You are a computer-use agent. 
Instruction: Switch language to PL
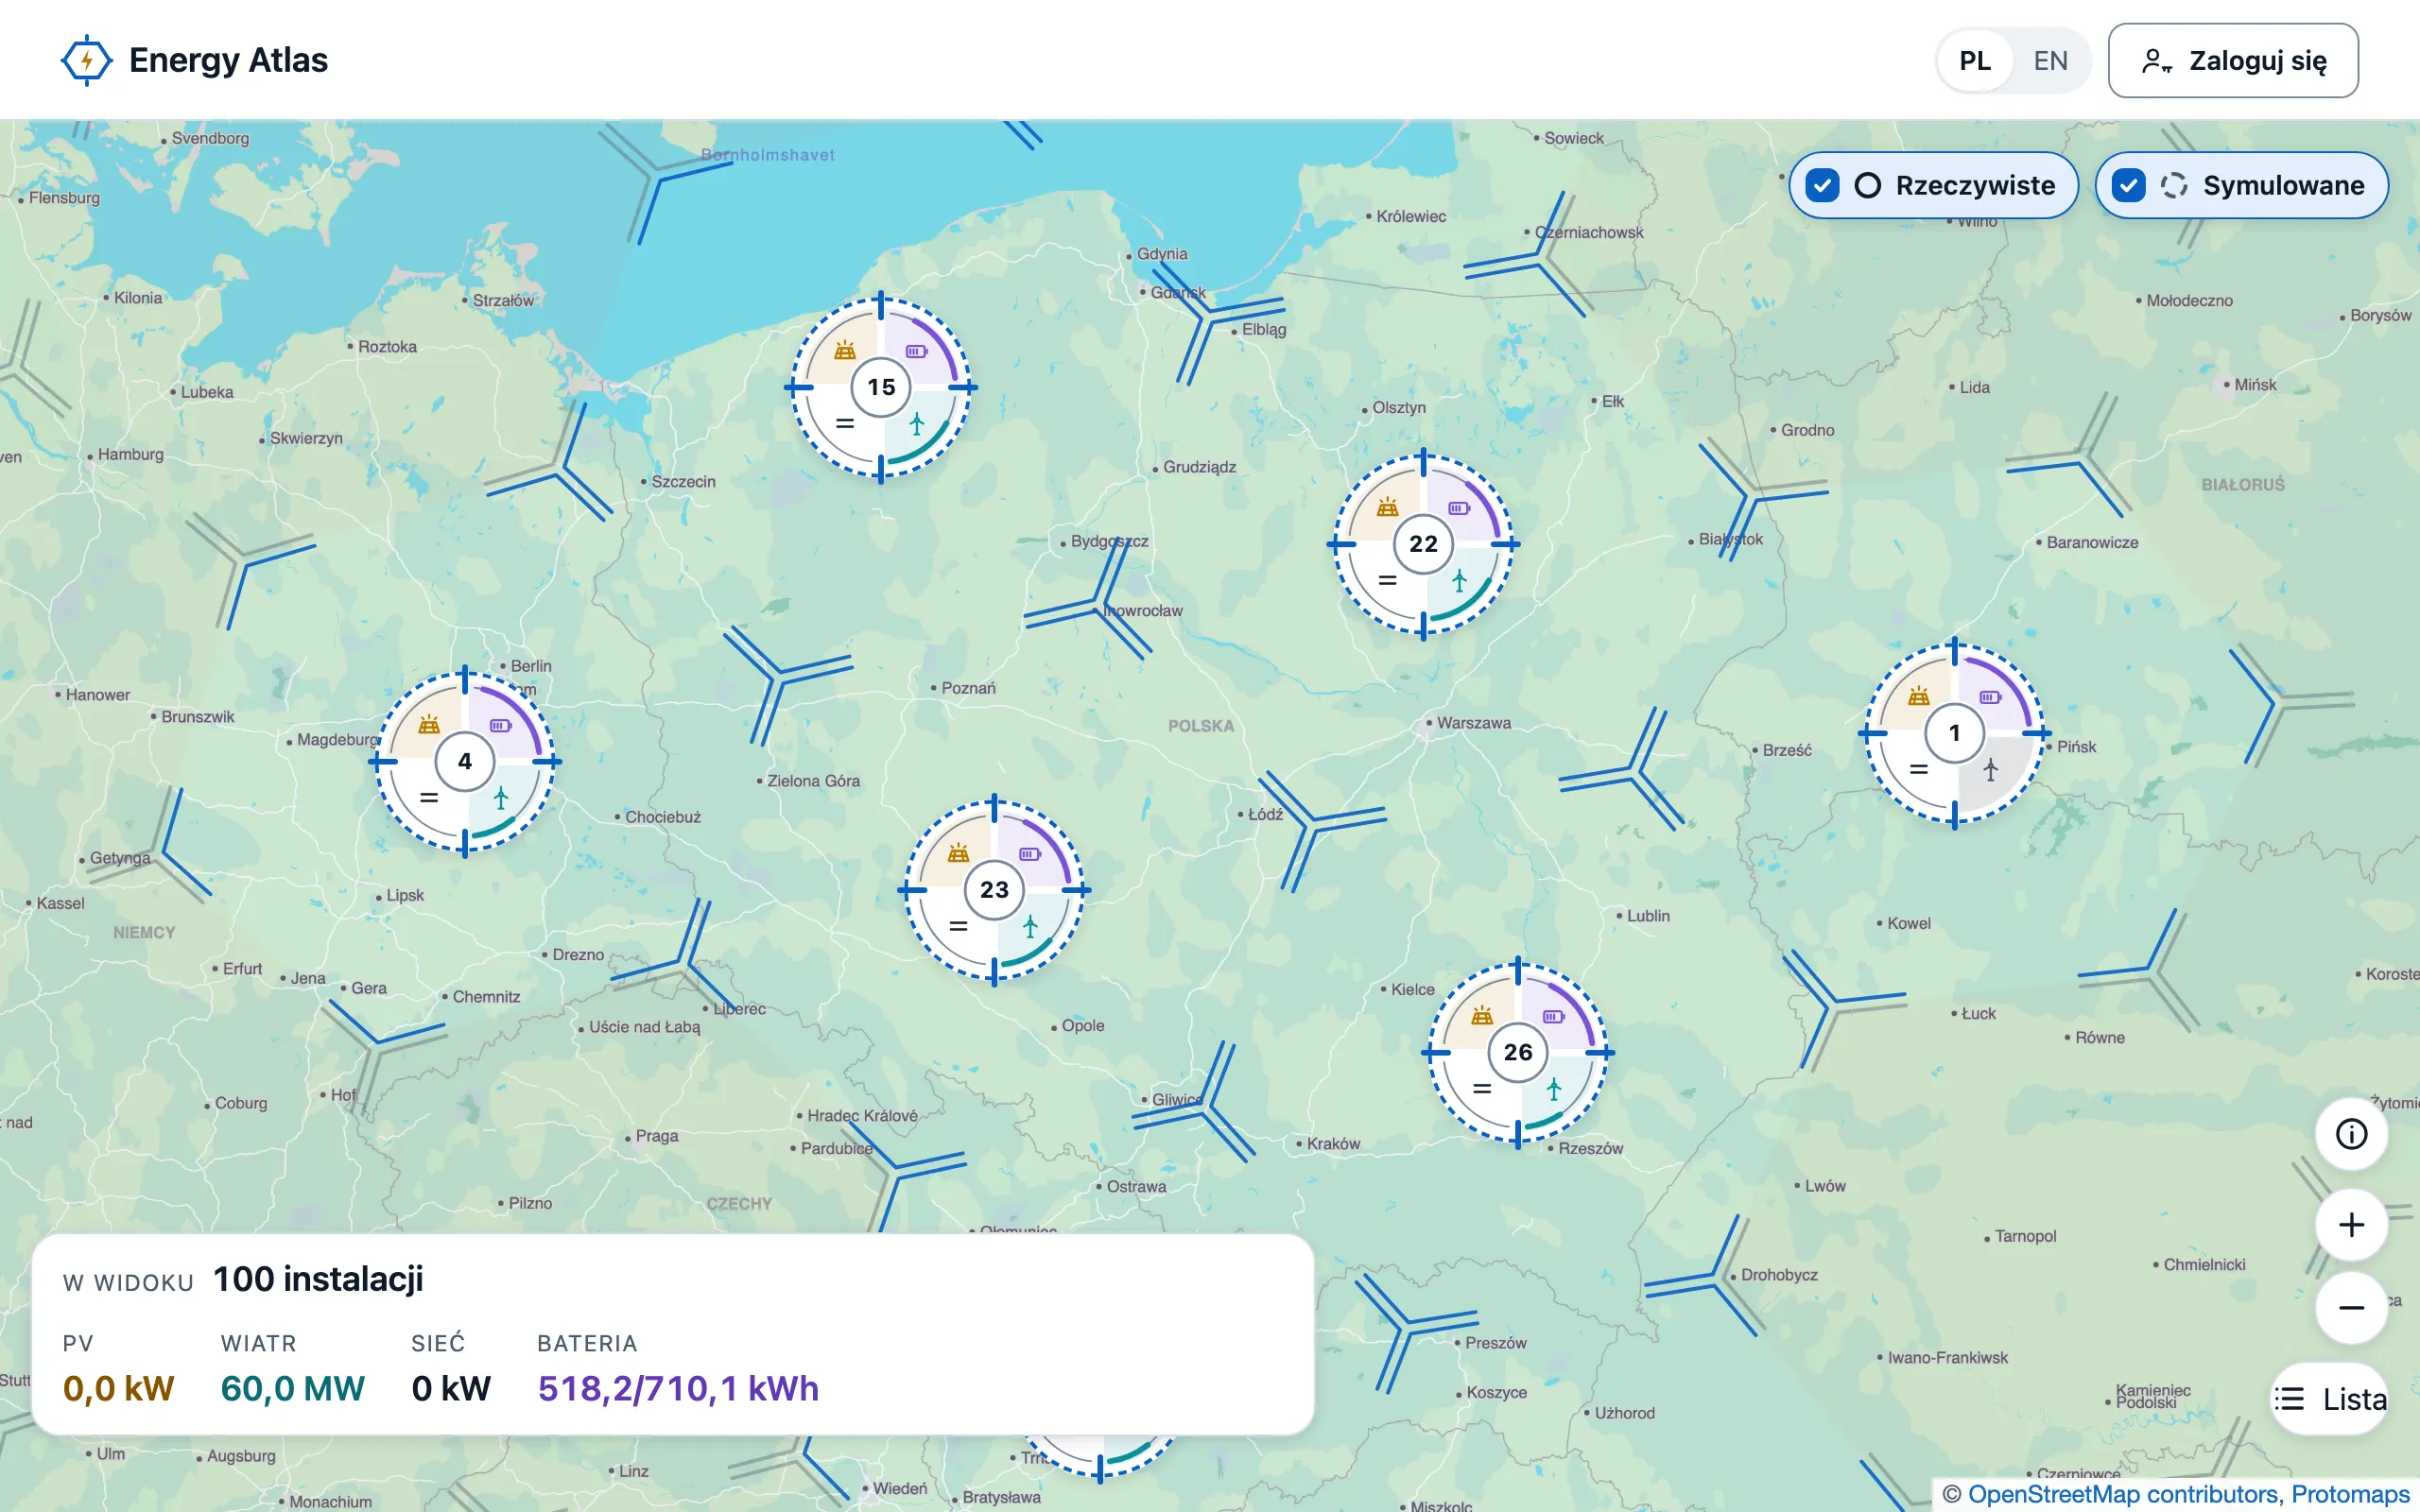(x=1974, y=61)
